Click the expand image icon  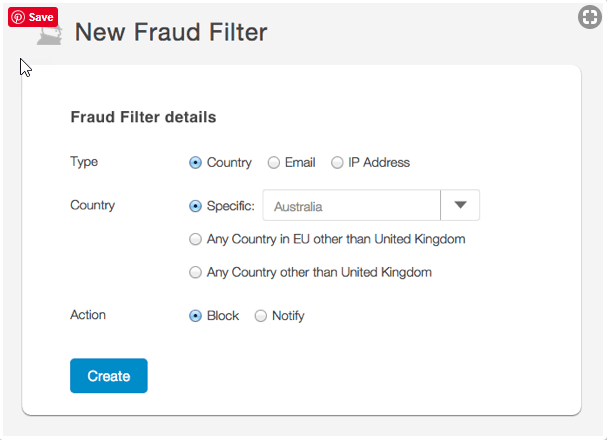point(590,17)
